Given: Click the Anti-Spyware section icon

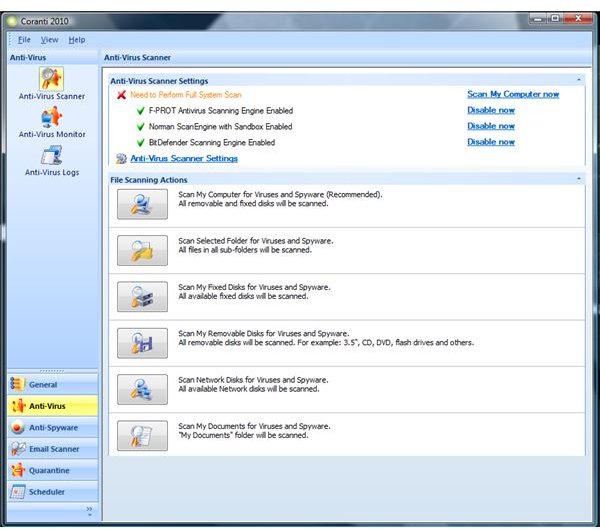Looking at the screenshot, I should coord(17,427).
